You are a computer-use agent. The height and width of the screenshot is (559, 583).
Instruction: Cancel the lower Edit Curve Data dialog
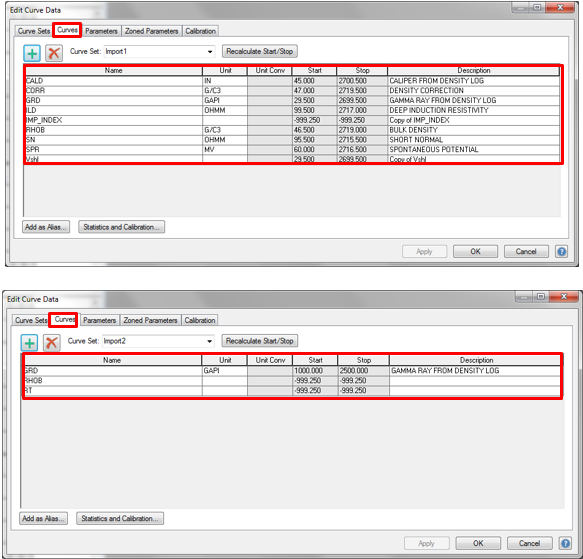(x=529, y=543)
